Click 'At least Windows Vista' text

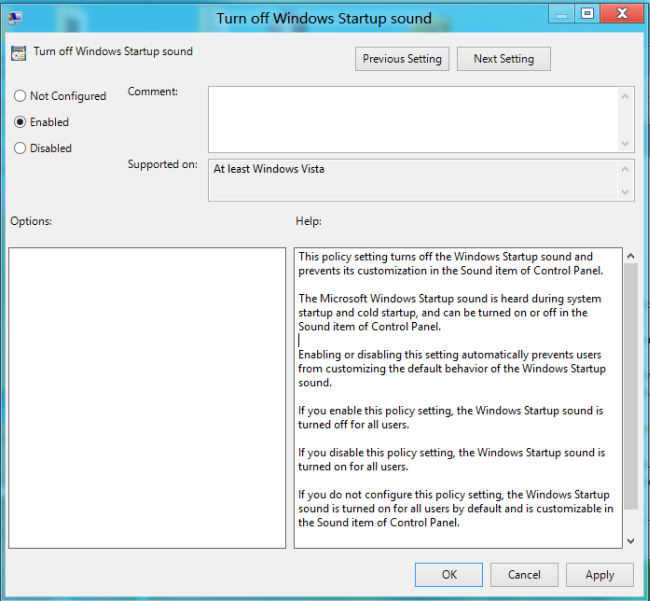point(269,169)
